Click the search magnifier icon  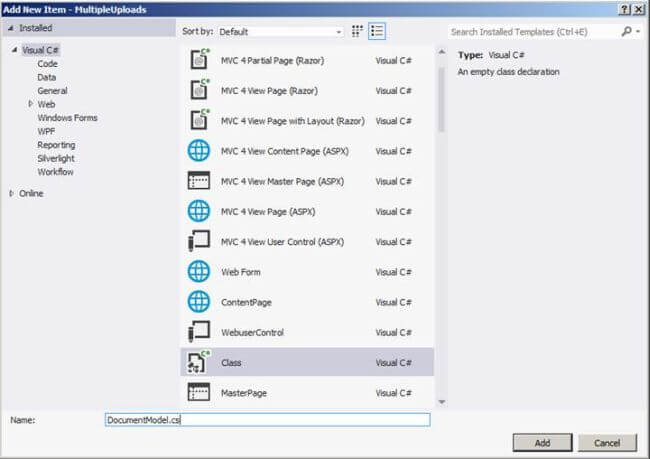click(626, 31)
